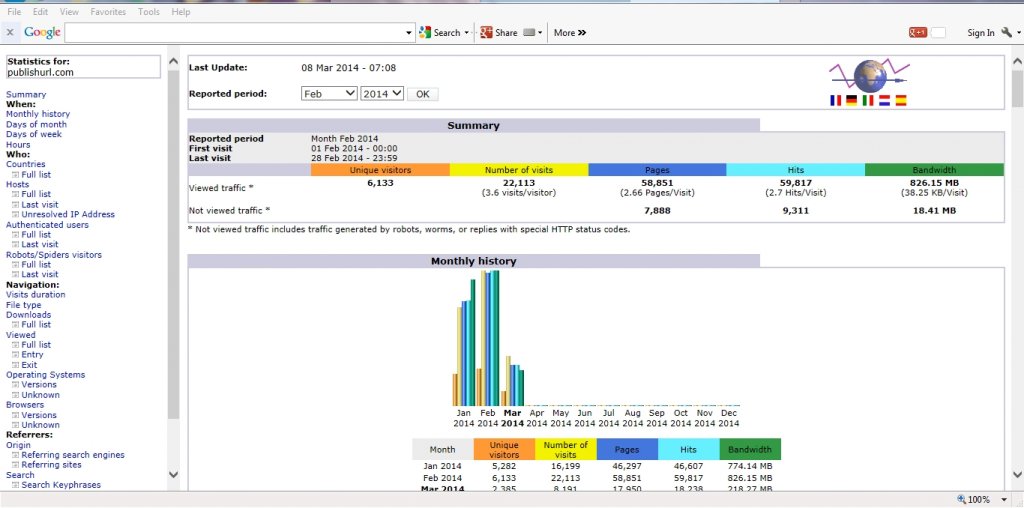This screenshot has height=508, width=1024.
Task: Go to Monthly history in sidebar
Action: (x=38, y=114)
